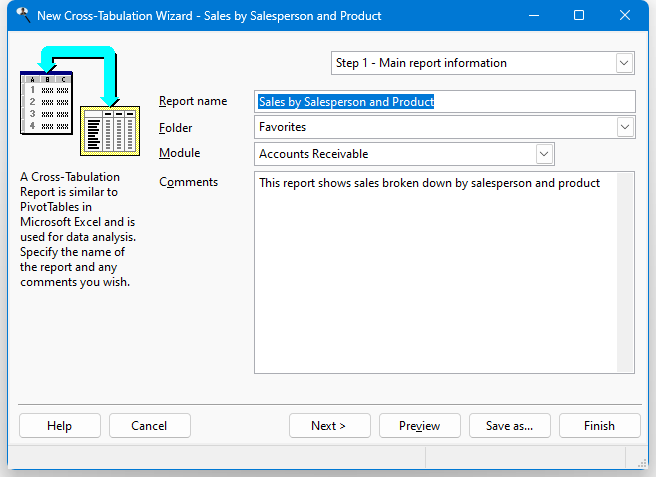Click the Help button
The width and height of the screenshot is (656, 477).
[60, 426]
